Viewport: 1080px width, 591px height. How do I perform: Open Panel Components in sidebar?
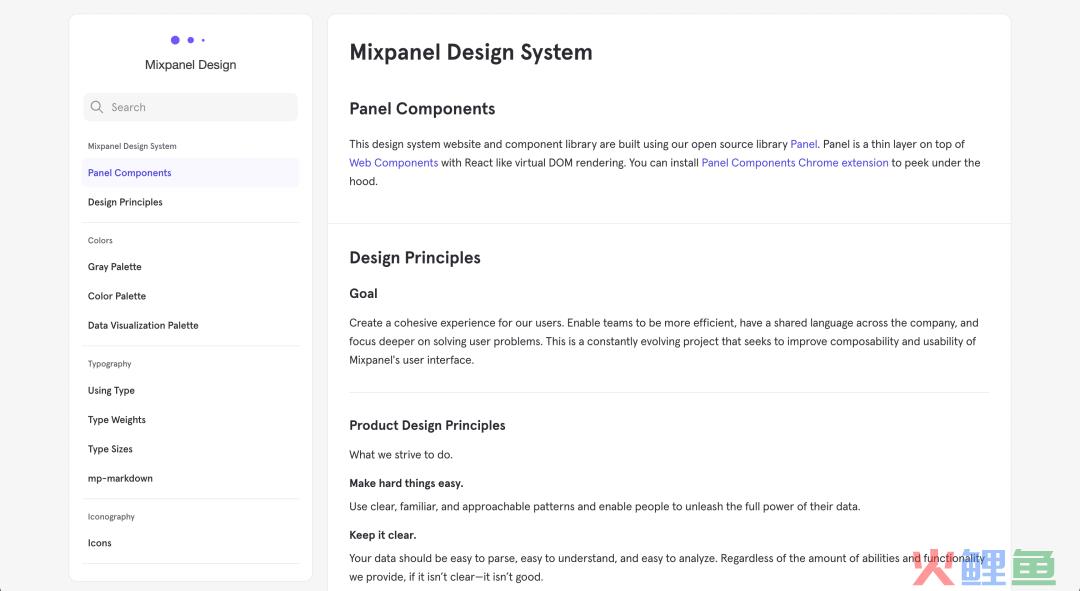pos(191,173)
